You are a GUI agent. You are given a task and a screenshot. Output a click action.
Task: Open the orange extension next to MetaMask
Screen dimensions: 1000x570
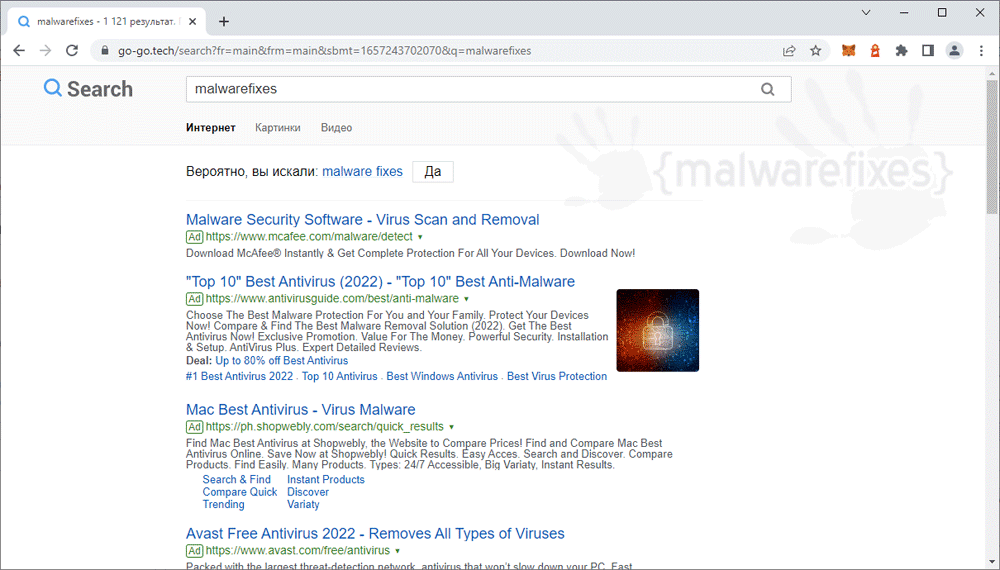click(875, 51)
